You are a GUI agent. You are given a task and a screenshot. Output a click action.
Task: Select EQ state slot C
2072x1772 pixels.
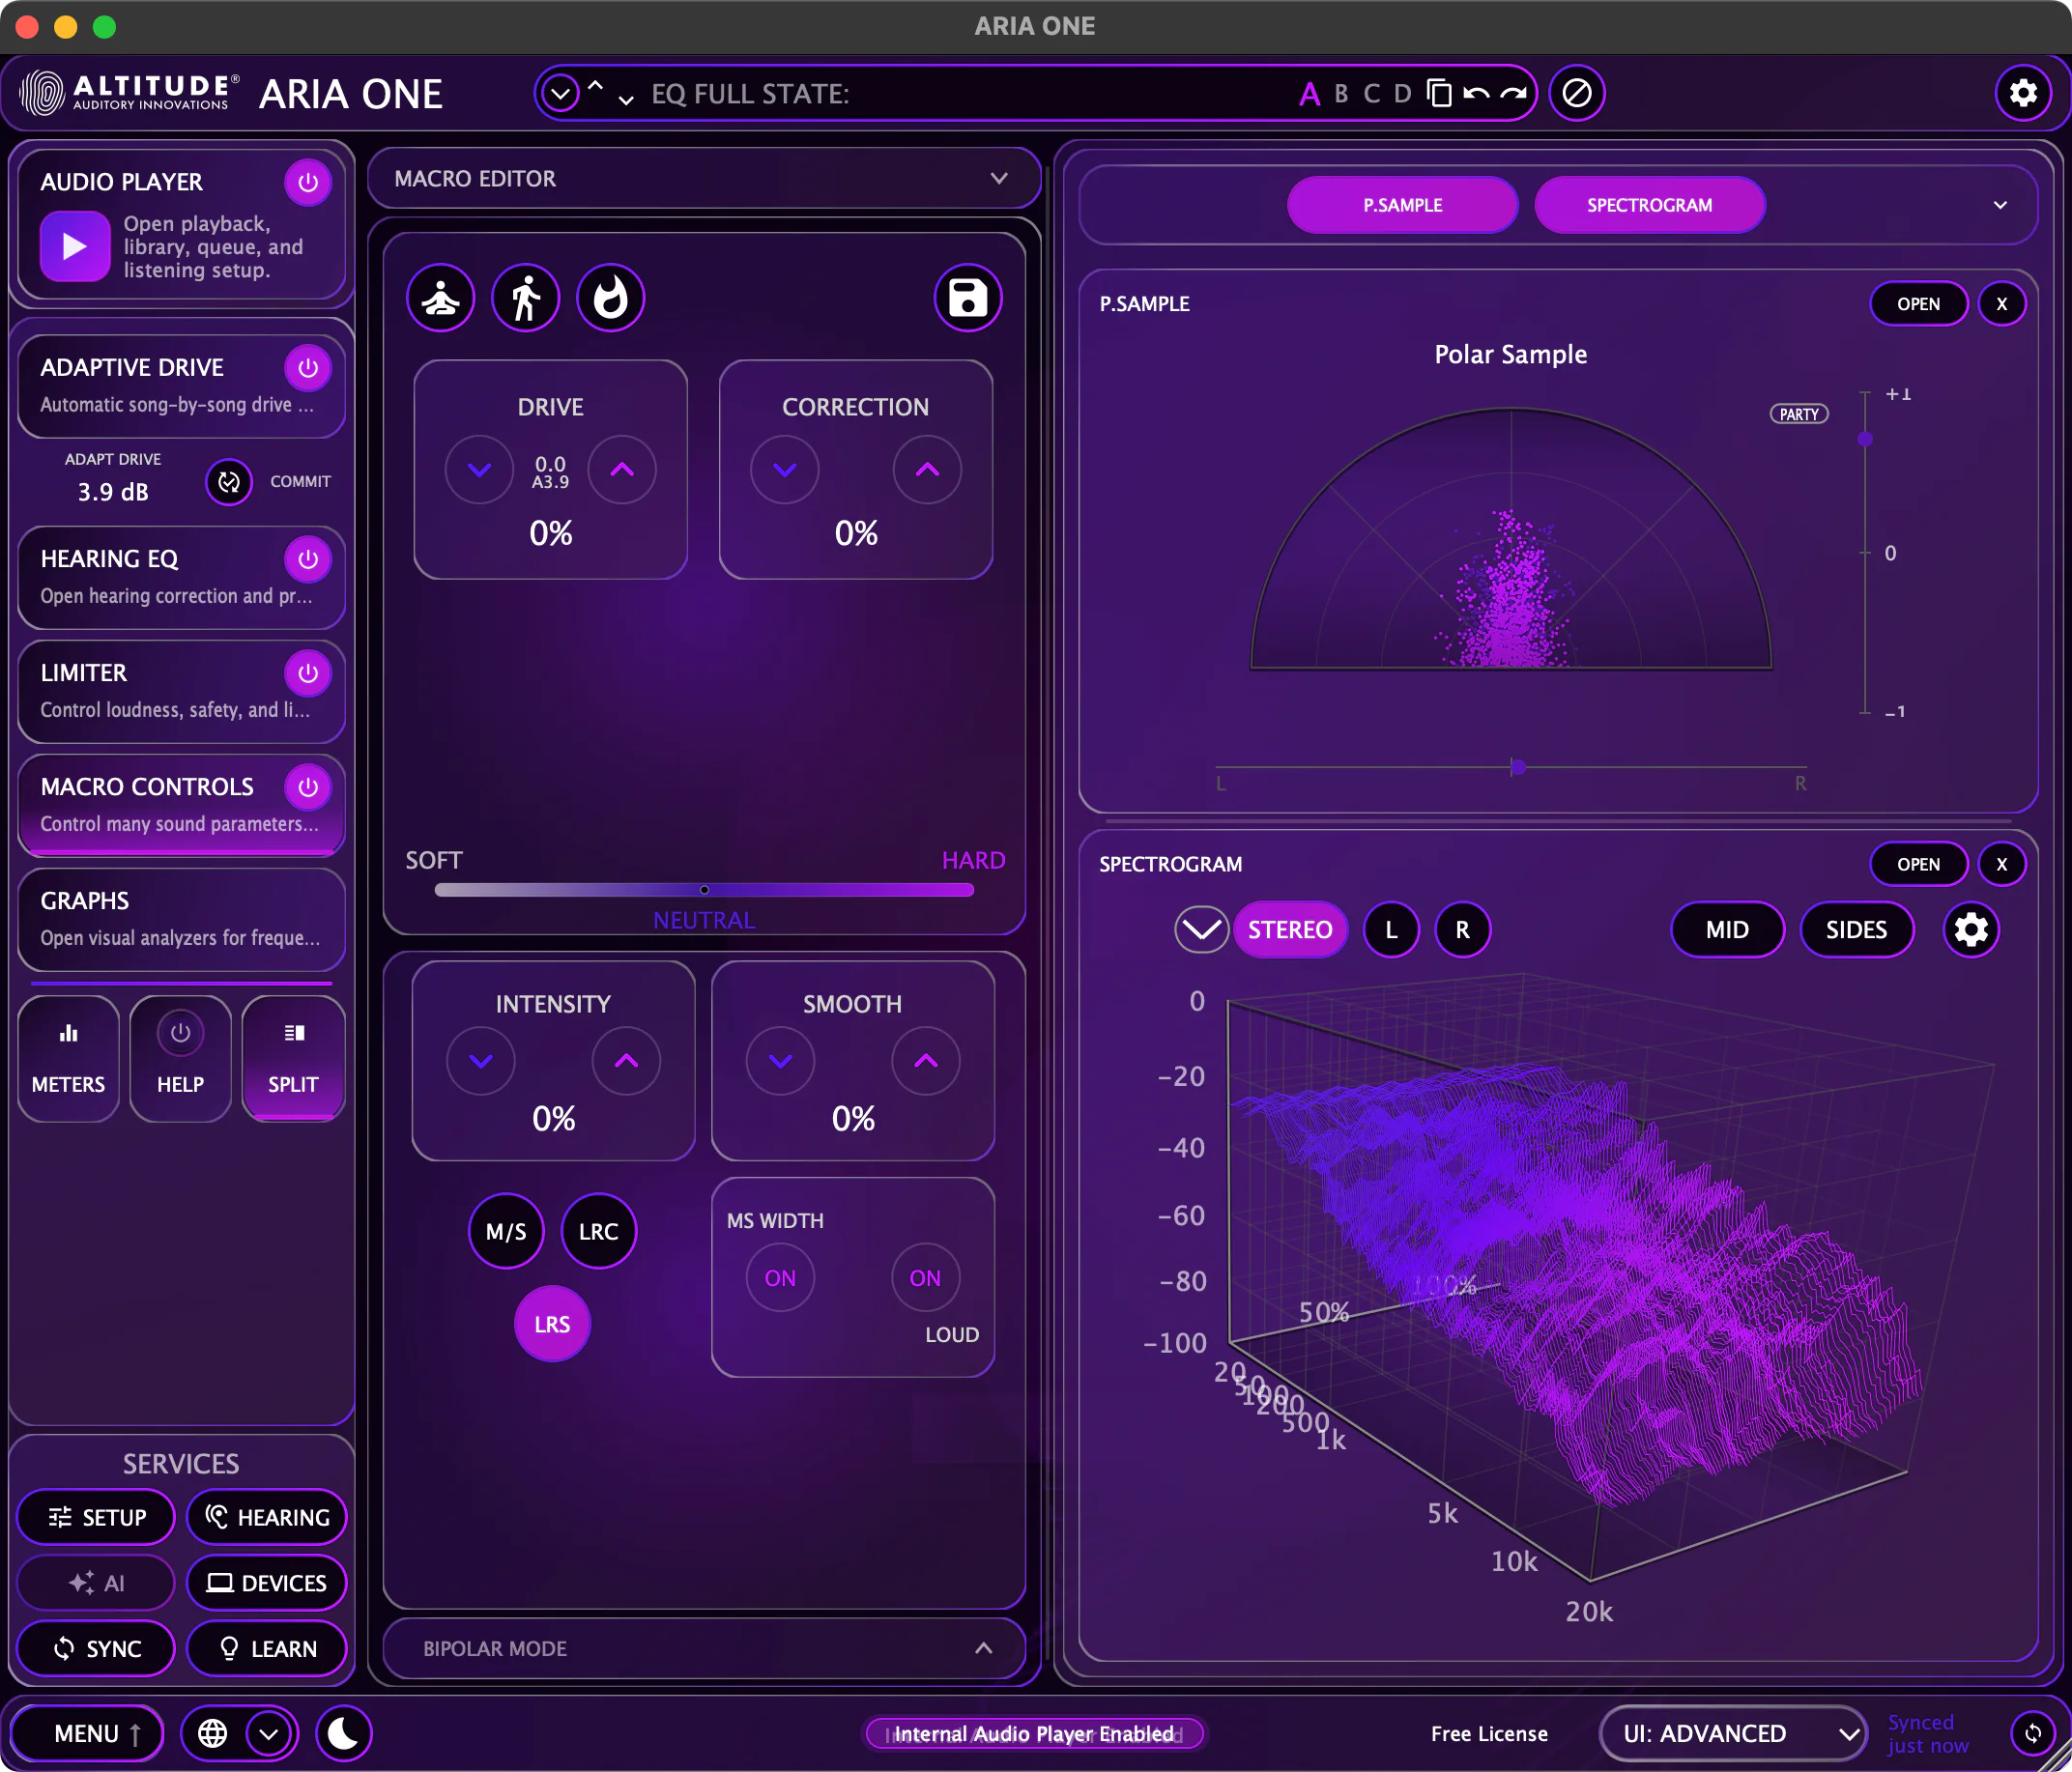(1372, 94)
